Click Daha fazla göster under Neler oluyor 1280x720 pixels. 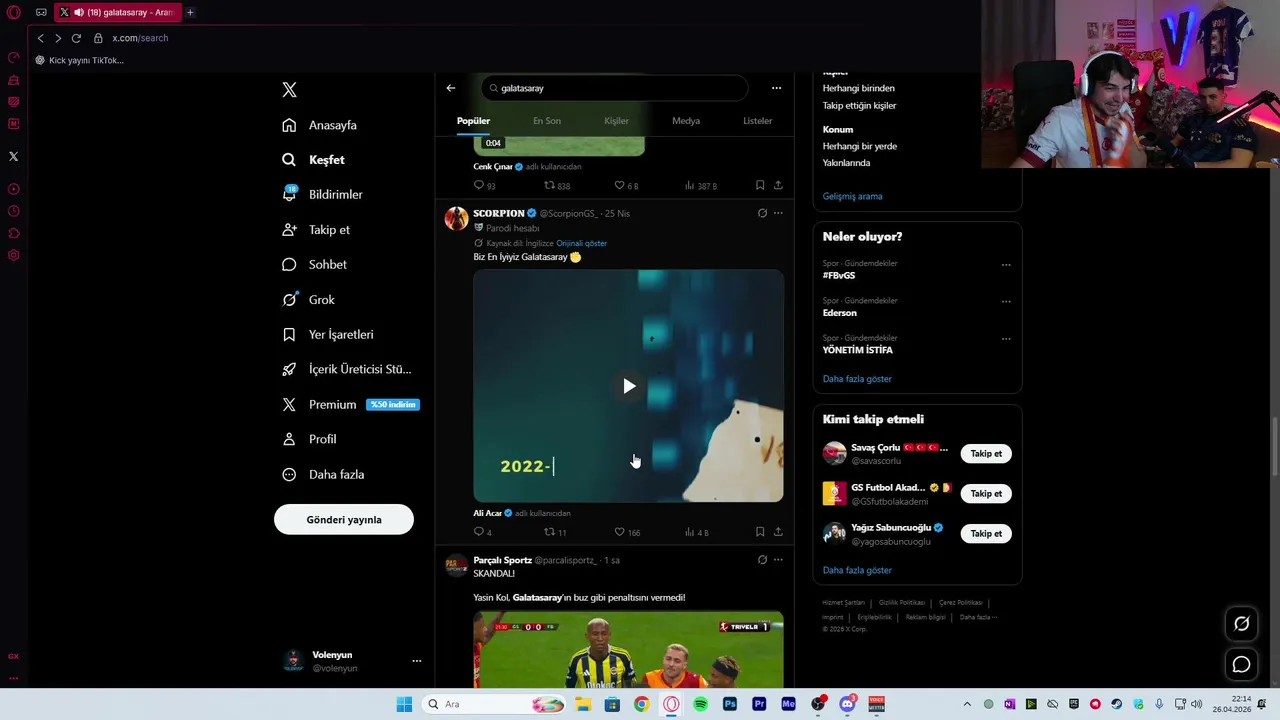[857, 379]
